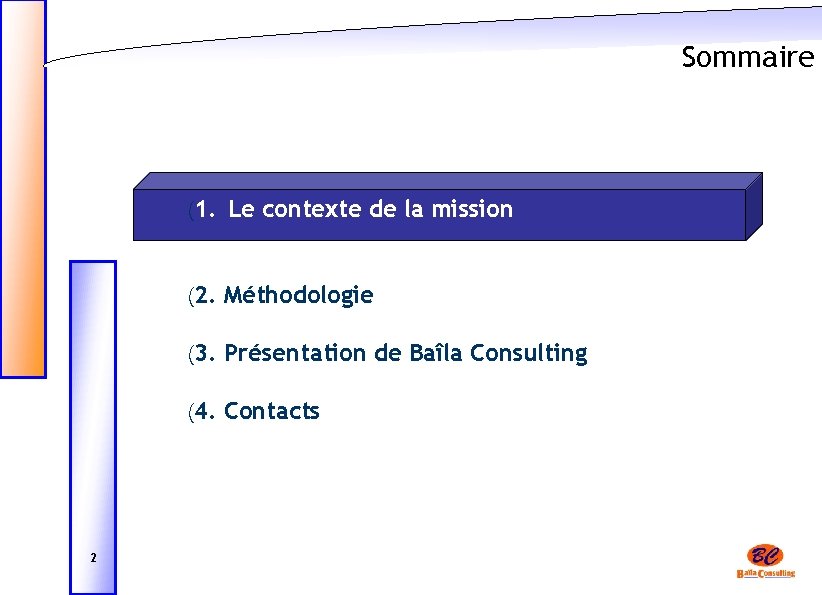The image size is (822, 595).
Task: Click the BC logo icon
Action: [765, 556]
